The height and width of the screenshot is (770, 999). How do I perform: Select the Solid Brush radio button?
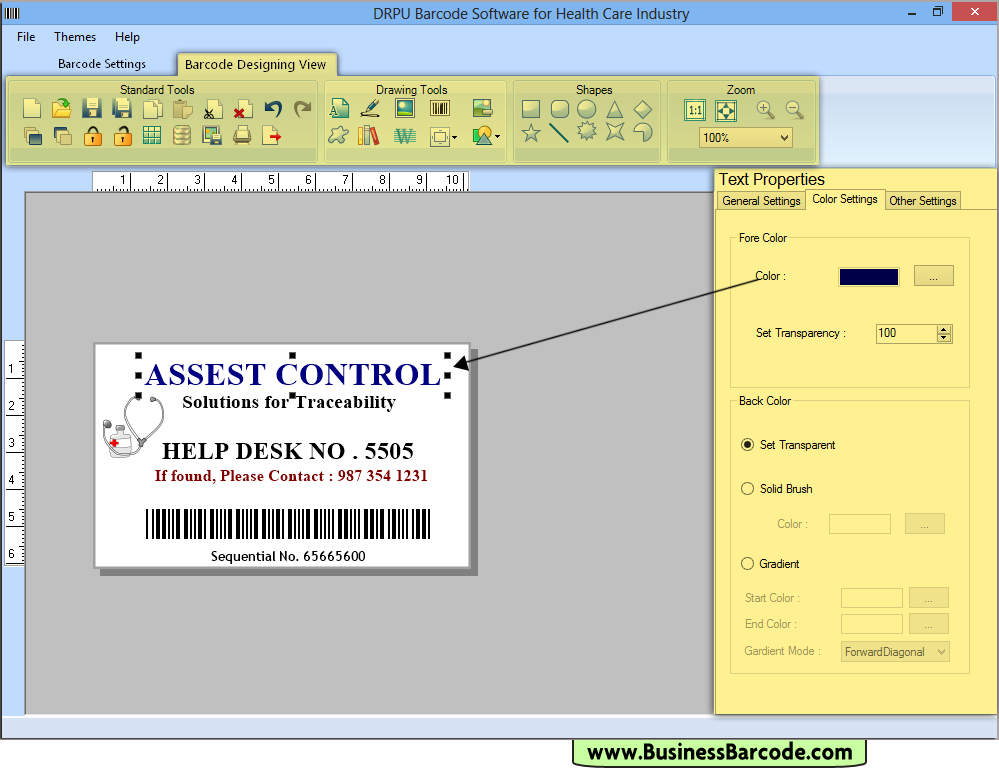747,488
